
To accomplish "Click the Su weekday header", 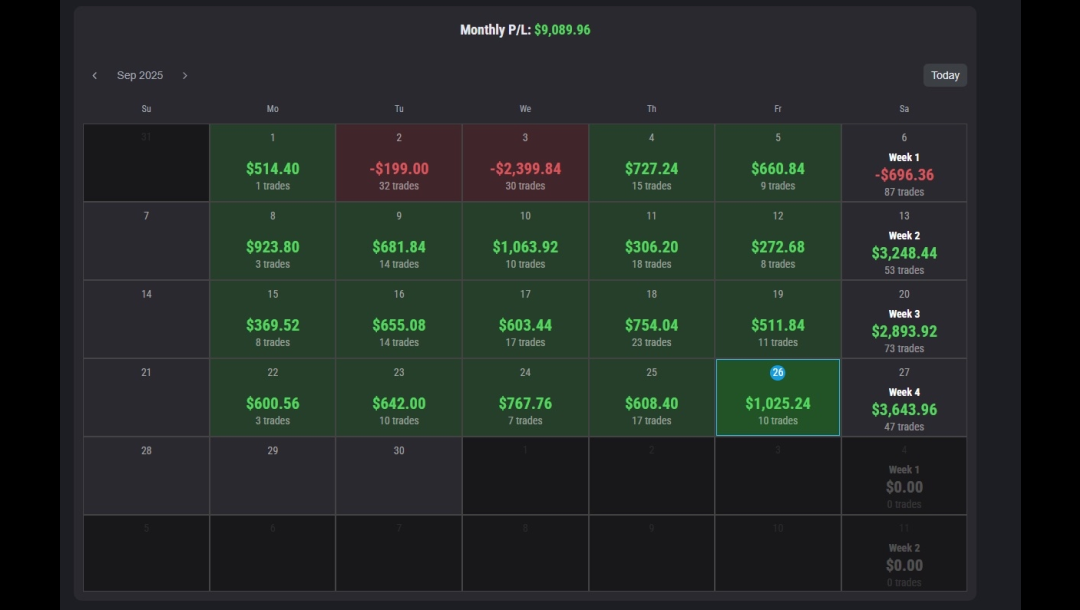I will point(146,109).
